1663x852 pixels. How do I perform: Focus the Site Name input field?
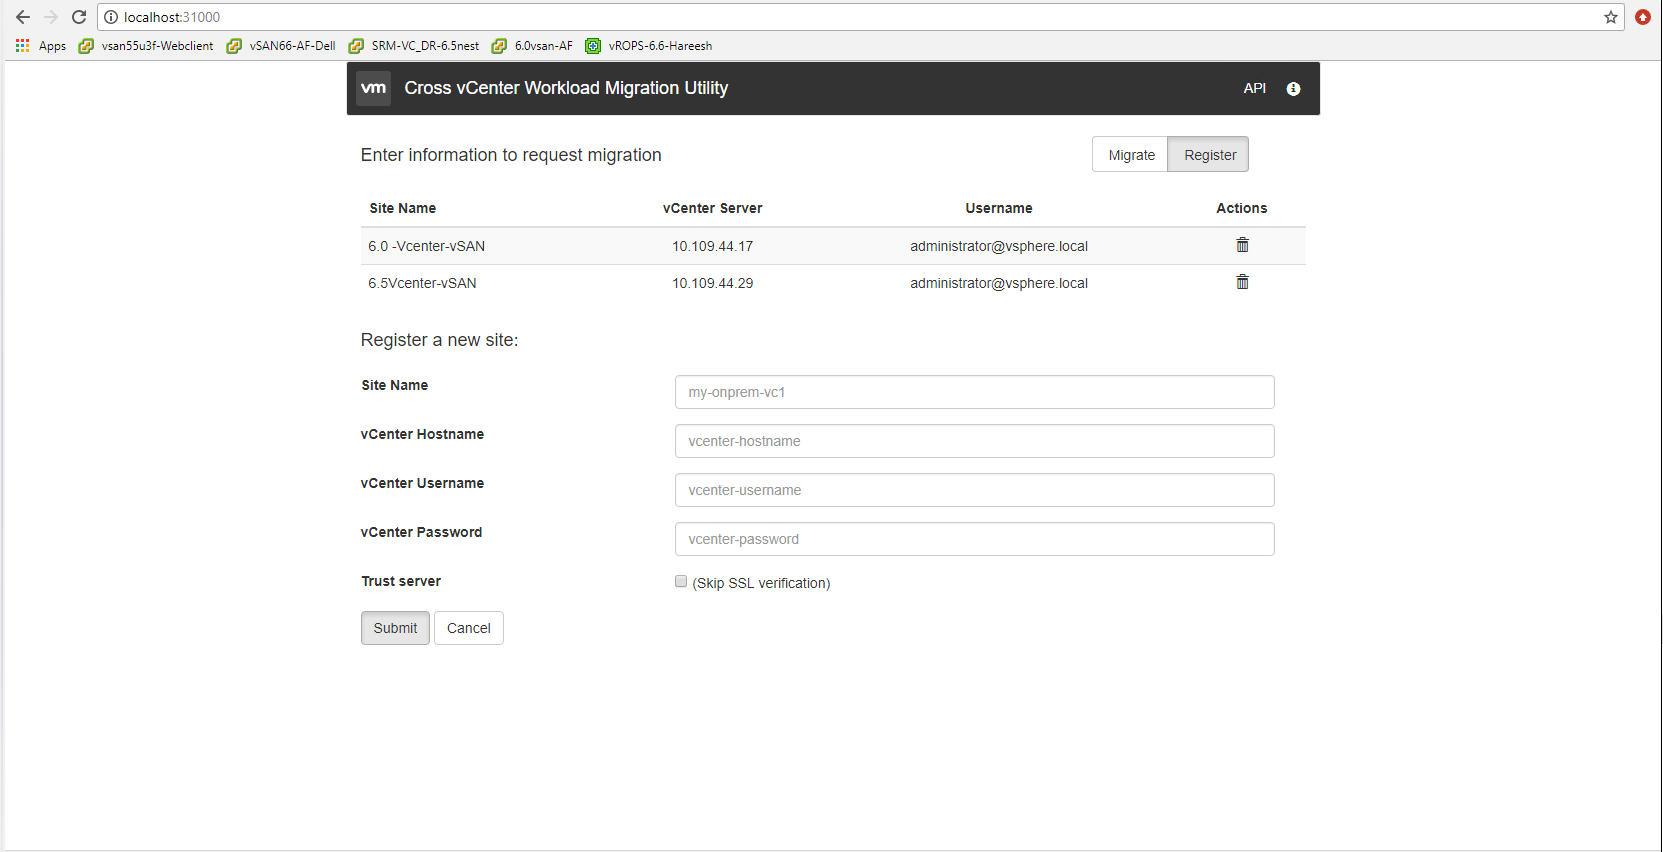point(974,392)
